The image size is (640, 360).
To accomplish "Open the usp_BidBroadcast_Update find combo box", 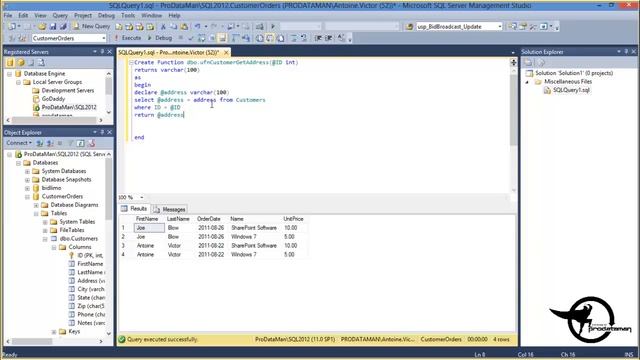I will tap(459, 27).
